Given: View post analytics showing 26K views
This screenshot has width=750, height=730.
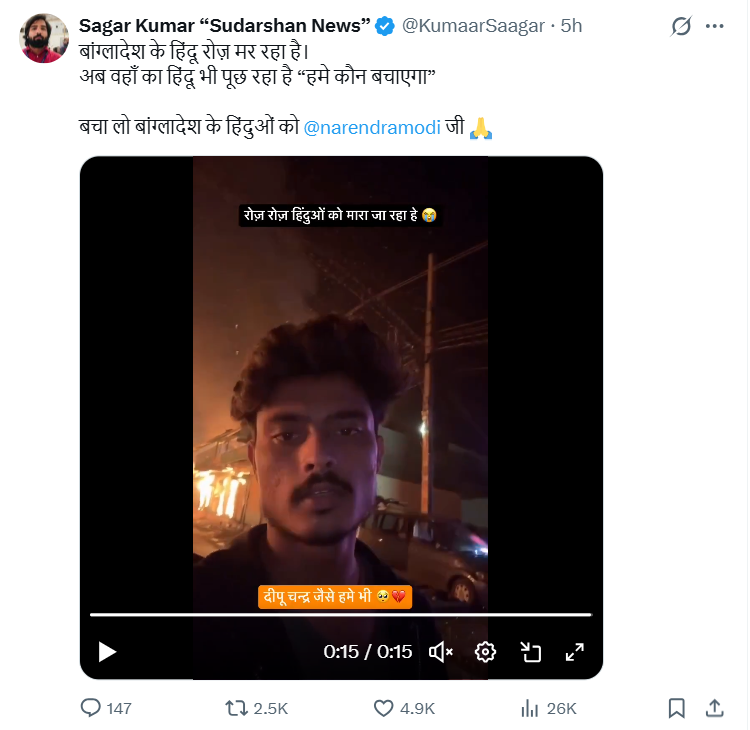Looking at the screenshot, I should pyautogui.click(x=530, y=708).
